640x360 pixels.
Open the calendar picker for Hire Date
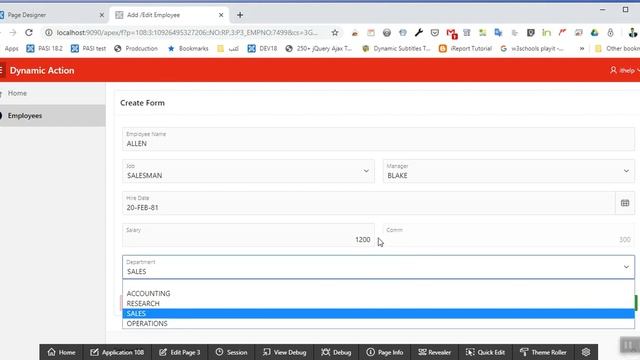[x=625, y=203]
